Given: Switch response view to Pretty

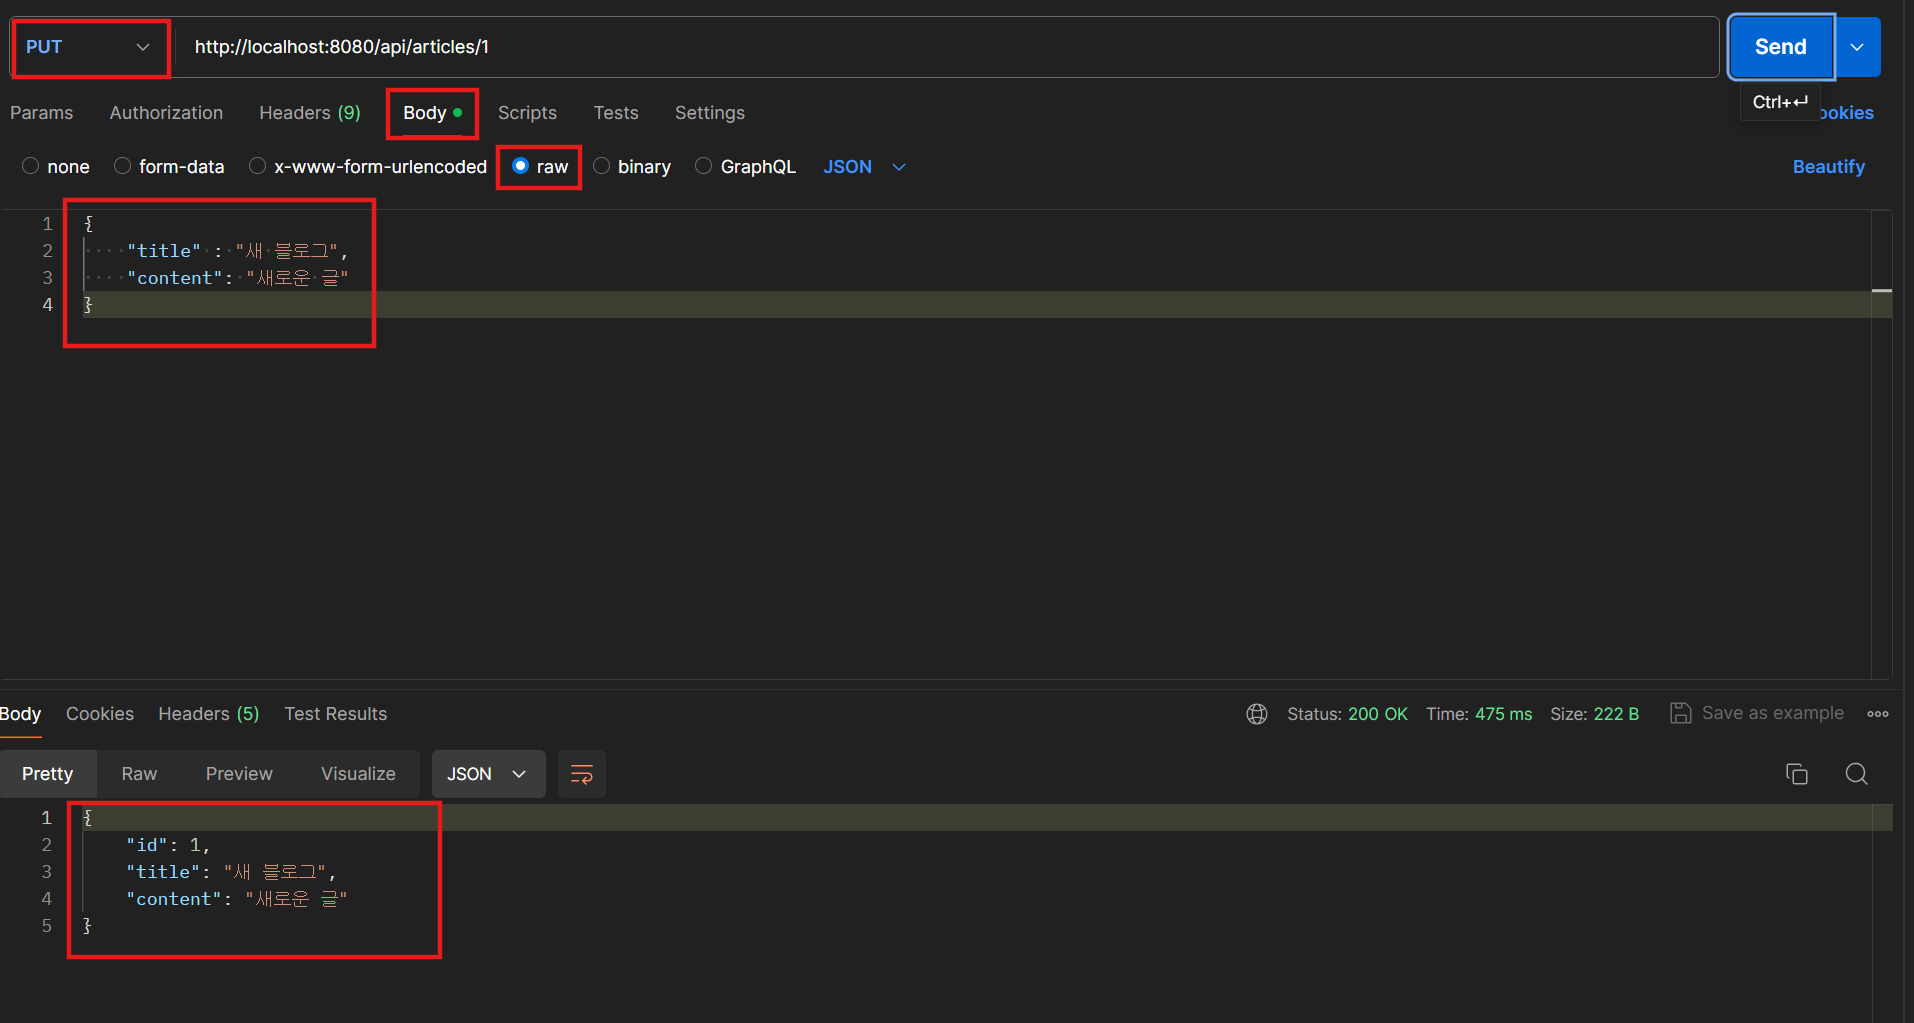Looking at the screenshot, I should (47, 774).
